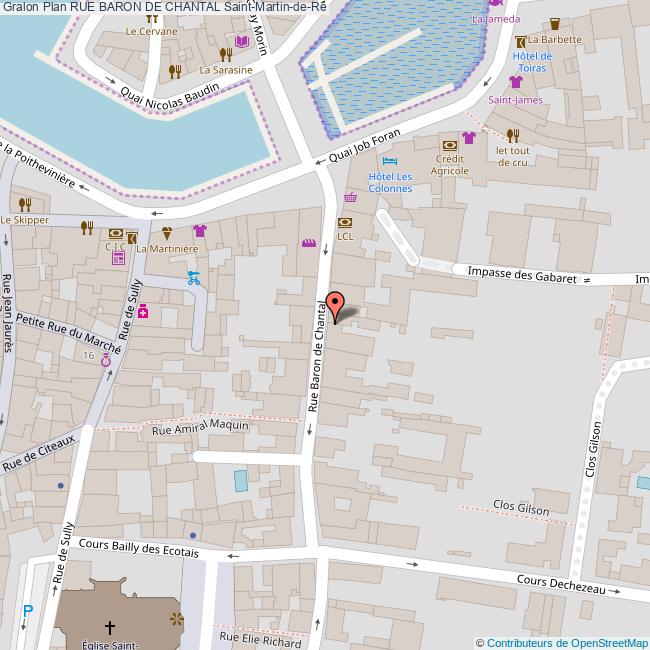Click the Hôtel de Toiras icon
Screen dimensions: 650x650
tap(519, 41)
